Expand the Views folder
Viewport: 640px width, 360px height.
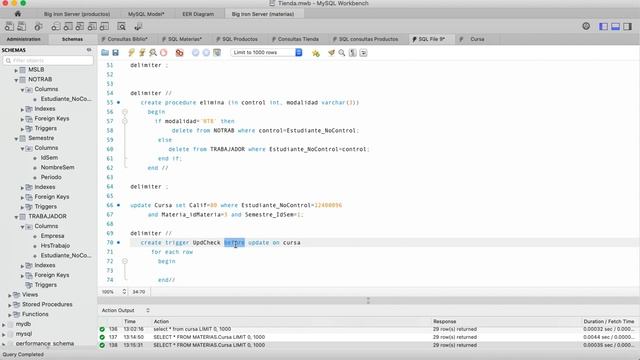tap(9, 295)
